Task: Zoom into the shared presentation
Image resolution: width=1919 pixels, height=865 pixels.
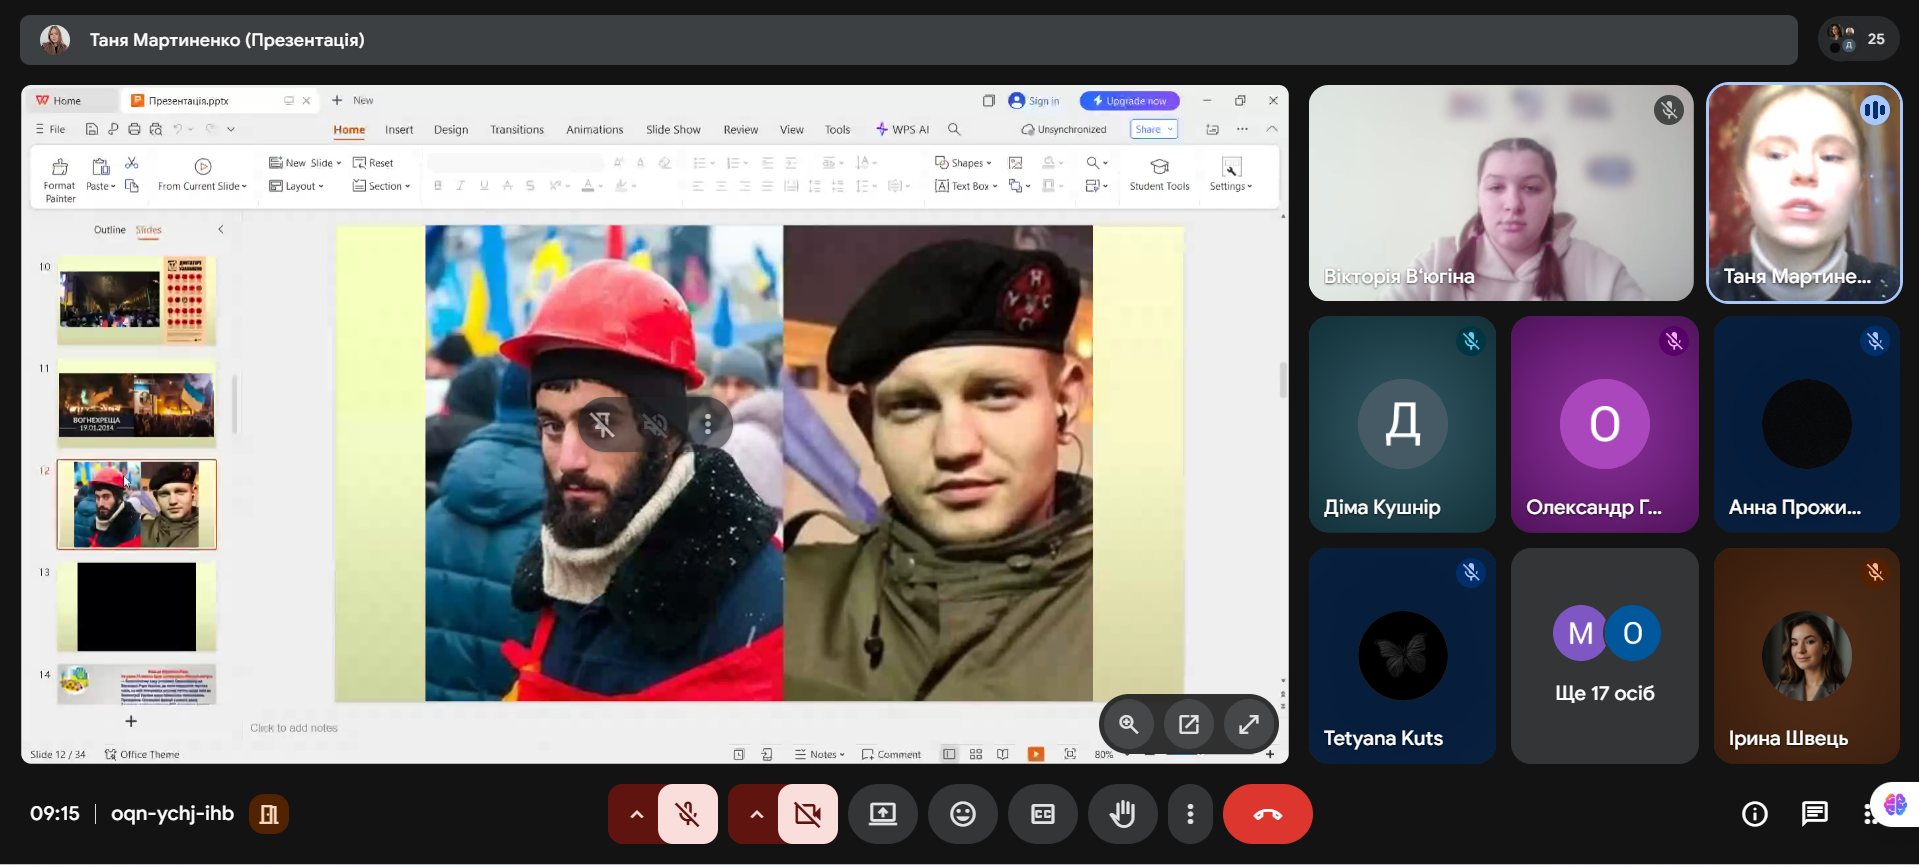Action: pyautogui.click(x=1128, y=725)
